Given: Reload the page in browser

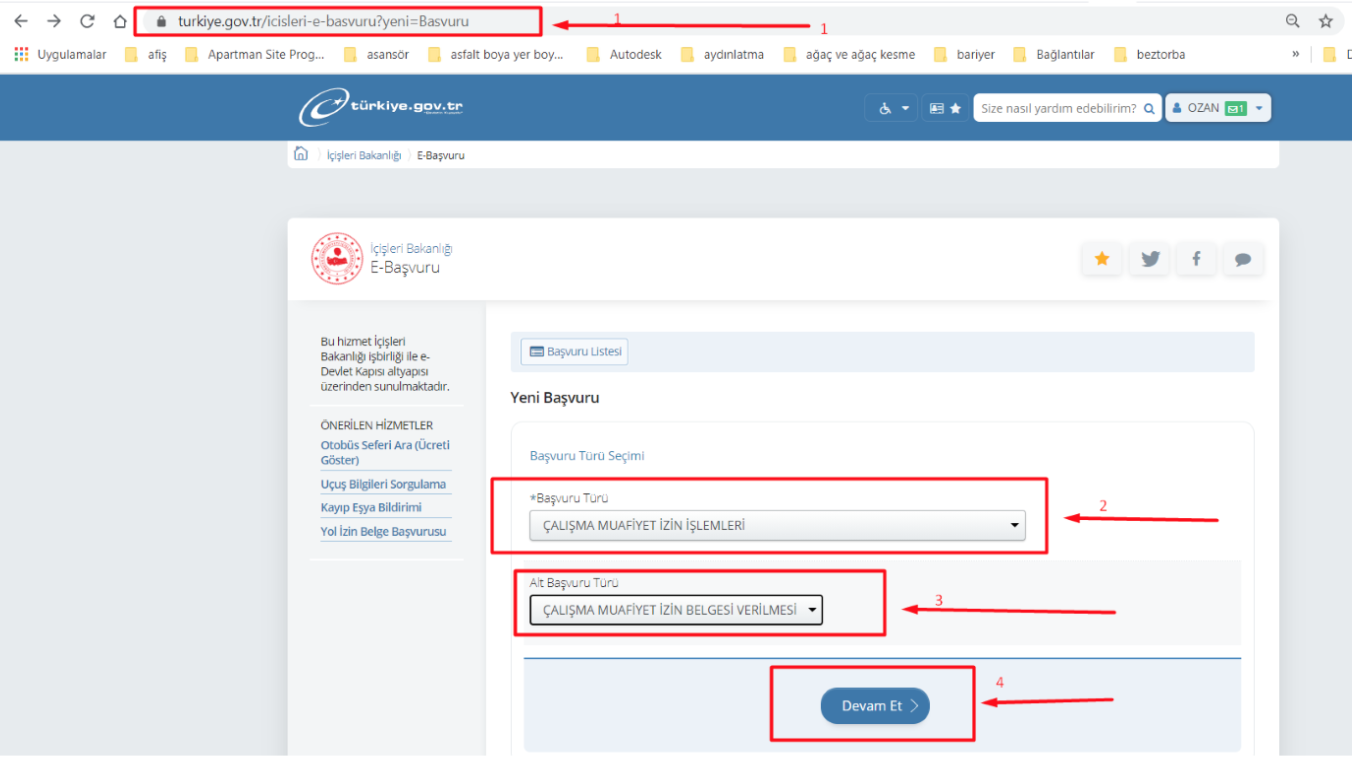Looking at the screenshot, I should (x=87, y=21).
